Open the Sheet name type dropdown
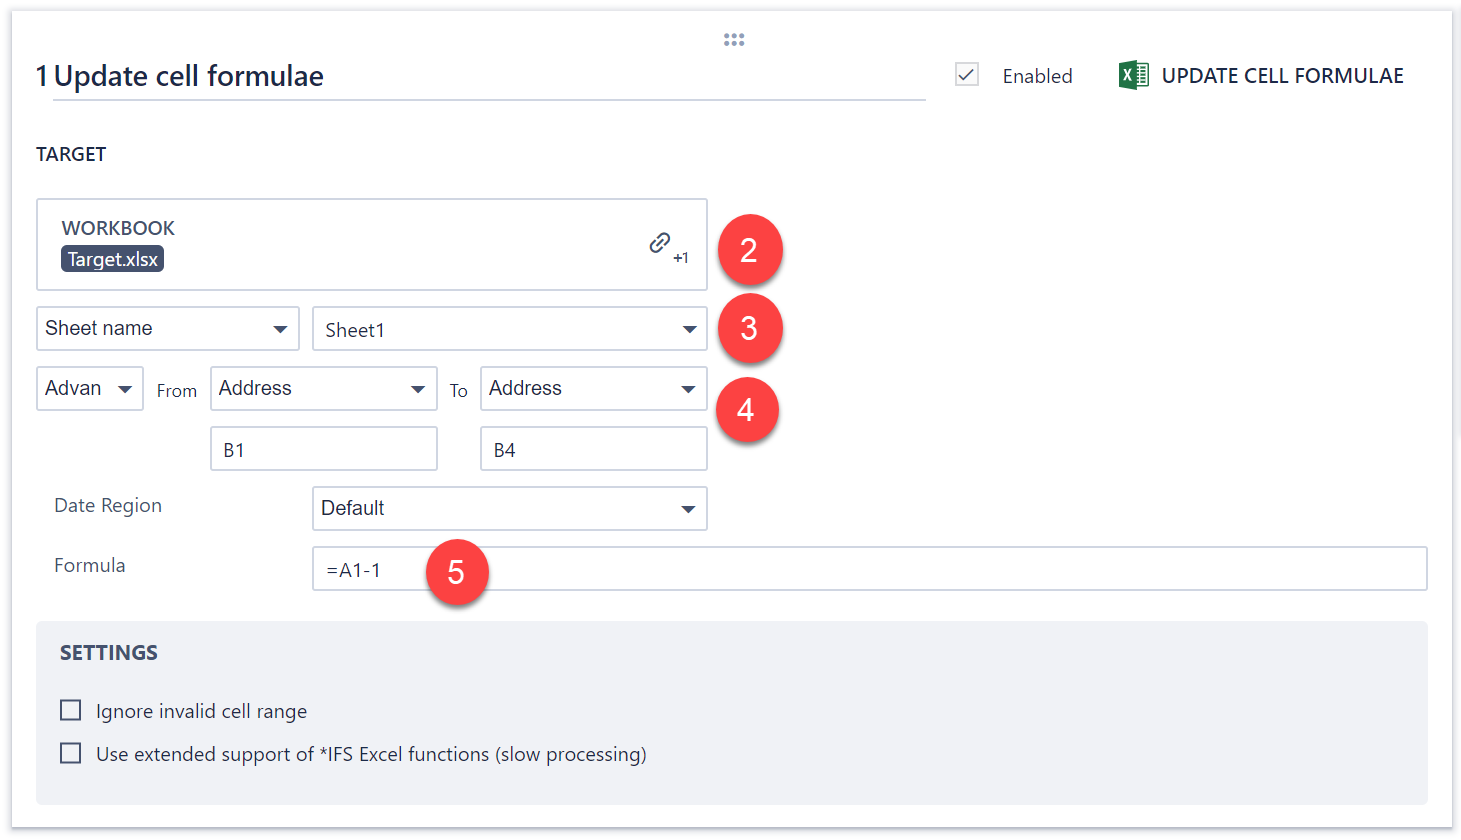Viewport: 1461px width, 840px height. pos(167,329)
